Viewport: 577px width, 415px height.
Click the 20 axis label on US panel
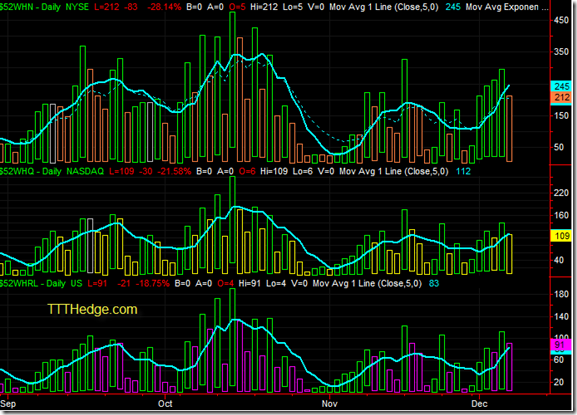[x=559, y=382]
